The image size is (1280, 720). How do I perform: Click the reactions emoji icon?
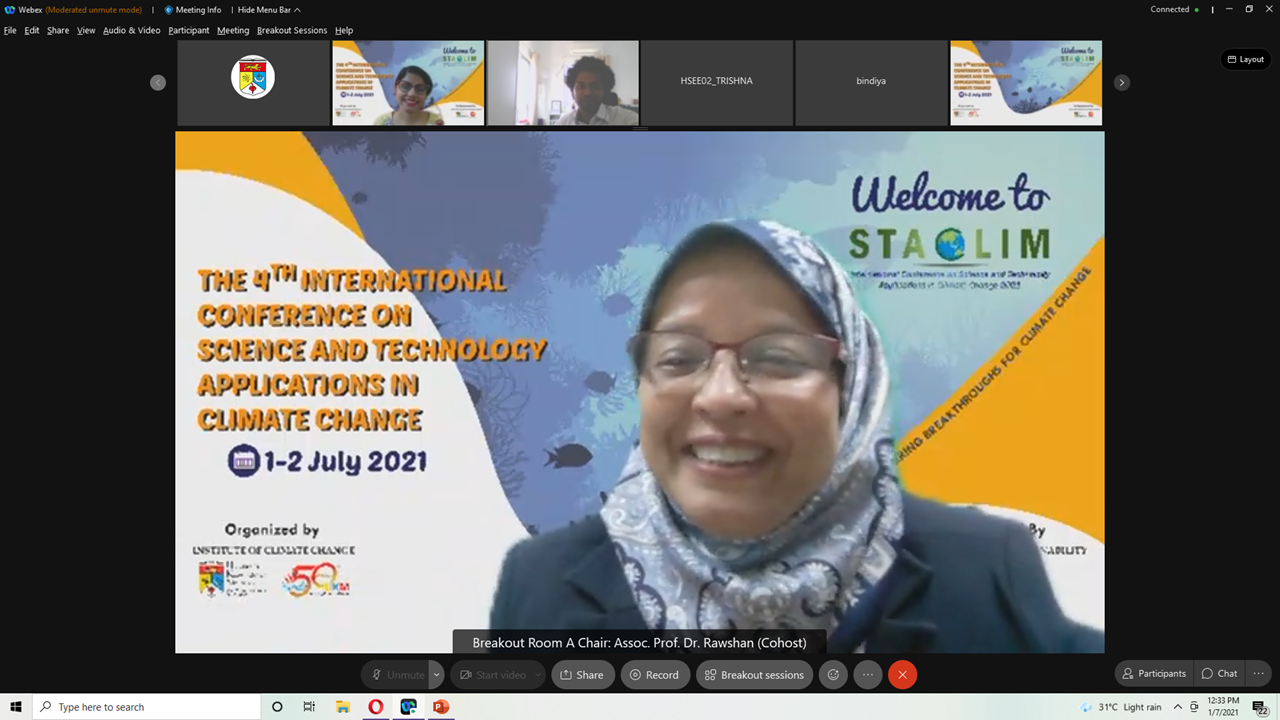[x=833, y=675]
